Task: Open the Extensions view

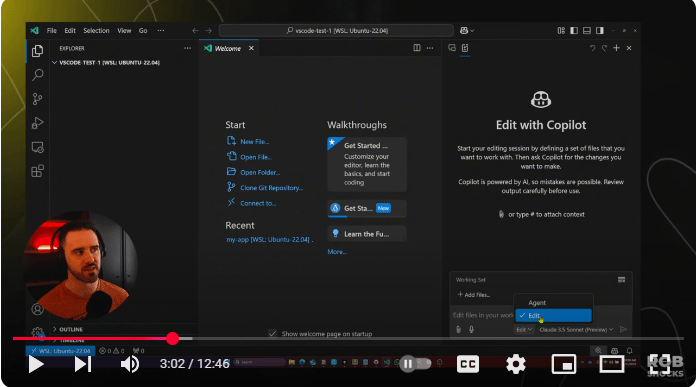Action: click(38, 171)
